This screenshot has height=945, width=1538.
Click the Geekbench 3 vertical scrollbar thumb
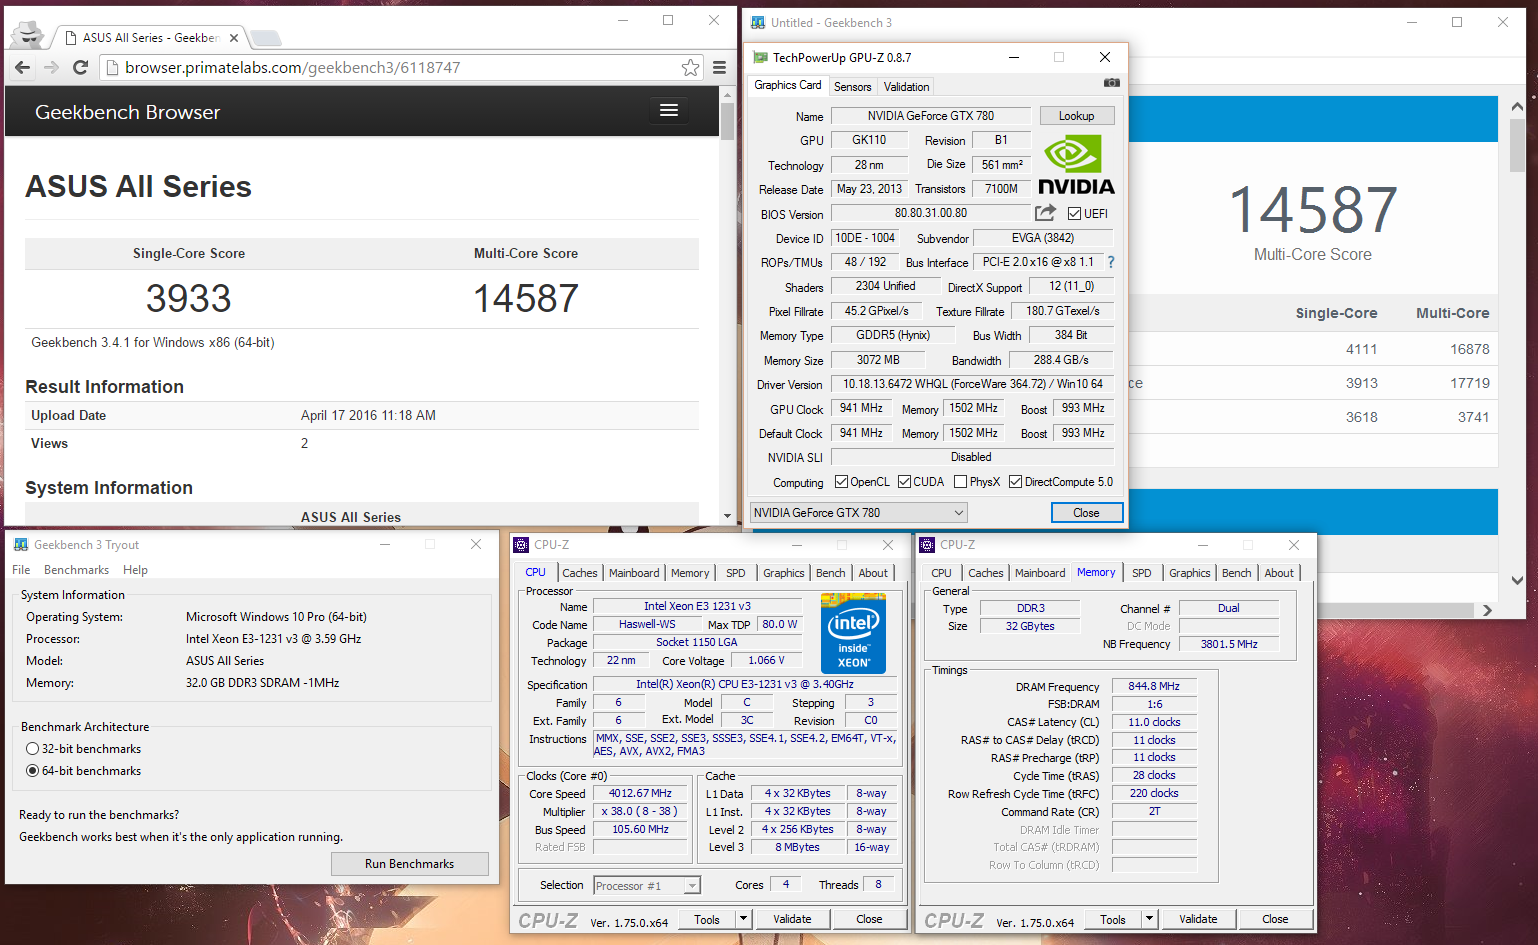click(1517, 147)
